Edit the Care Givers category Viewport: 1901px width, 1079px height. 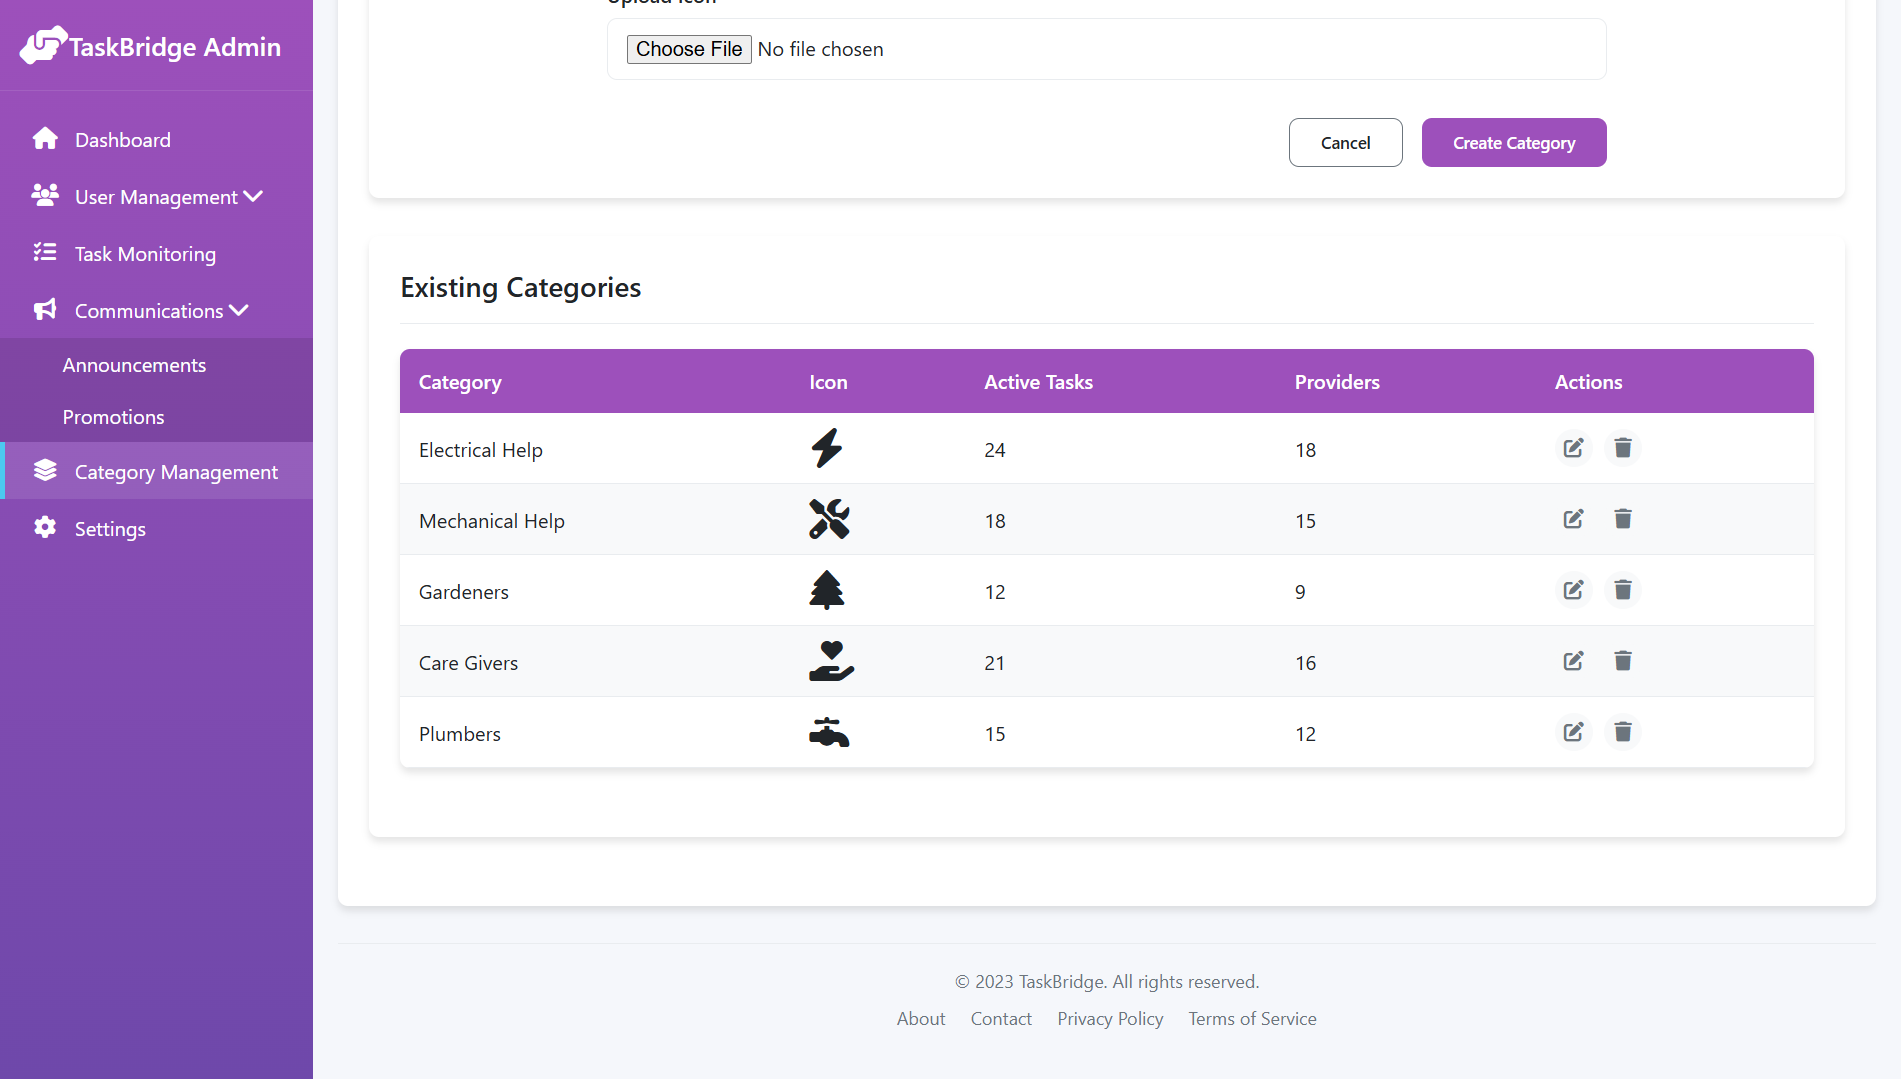1573,661
